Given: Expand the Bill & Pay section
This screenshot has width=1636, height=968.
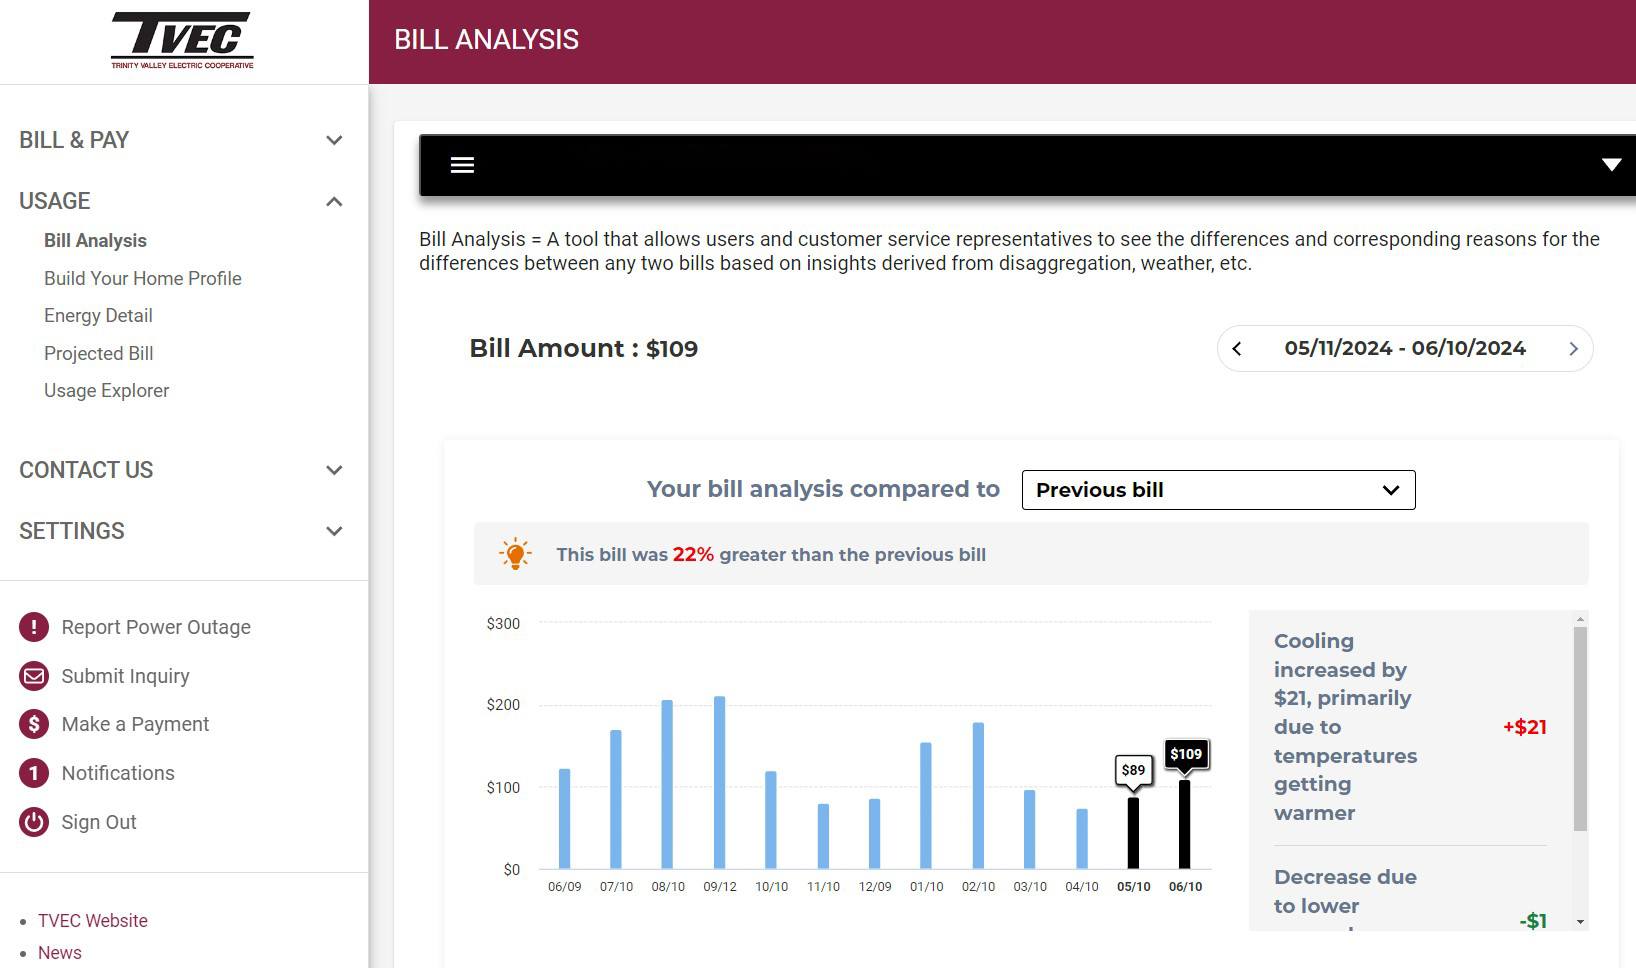Looking at the screenshot, I should (334, 140).
